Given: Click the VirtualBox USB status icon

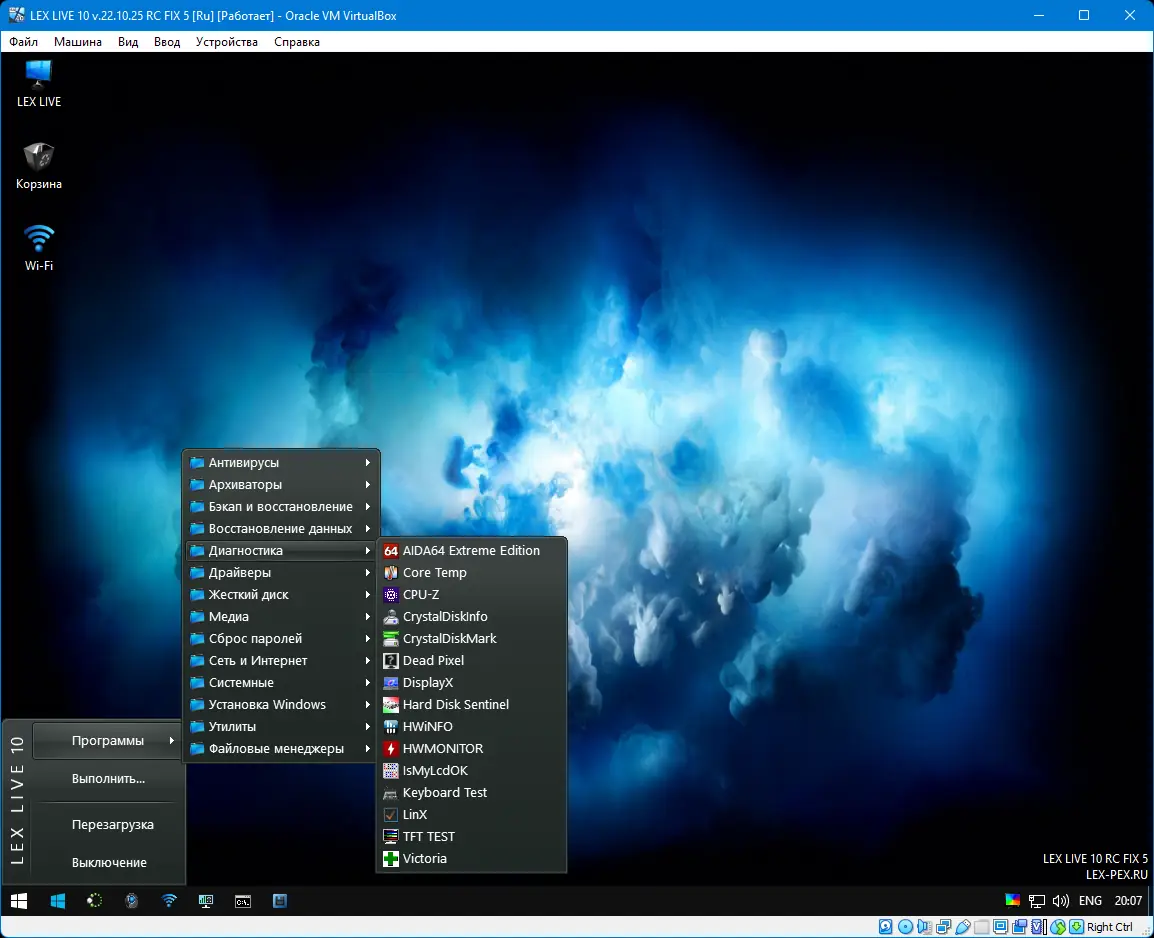Looking at the screenshot, I should 963,927.
